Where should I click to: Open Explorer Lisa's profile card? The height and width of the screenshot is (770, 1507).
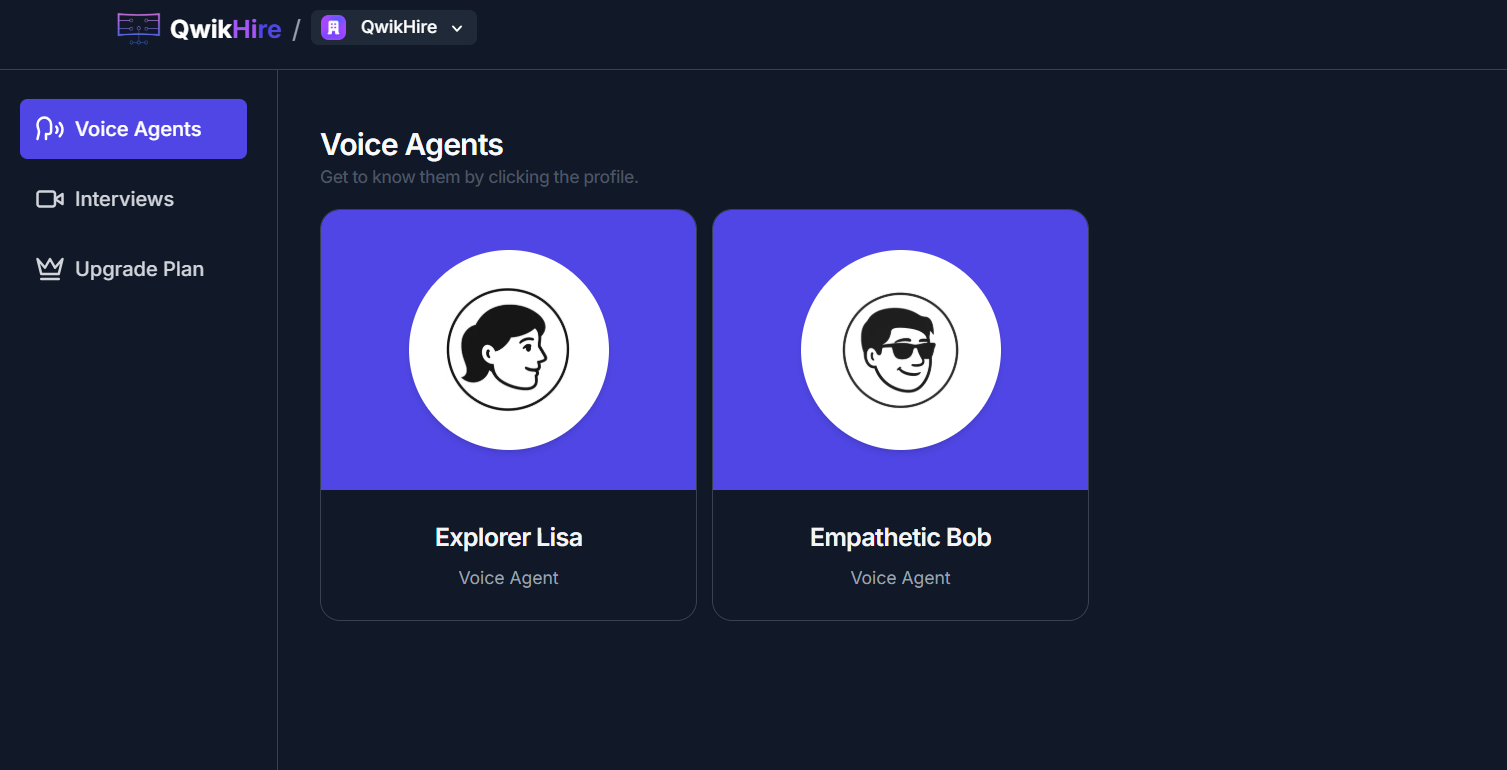(x=508, y=413)
